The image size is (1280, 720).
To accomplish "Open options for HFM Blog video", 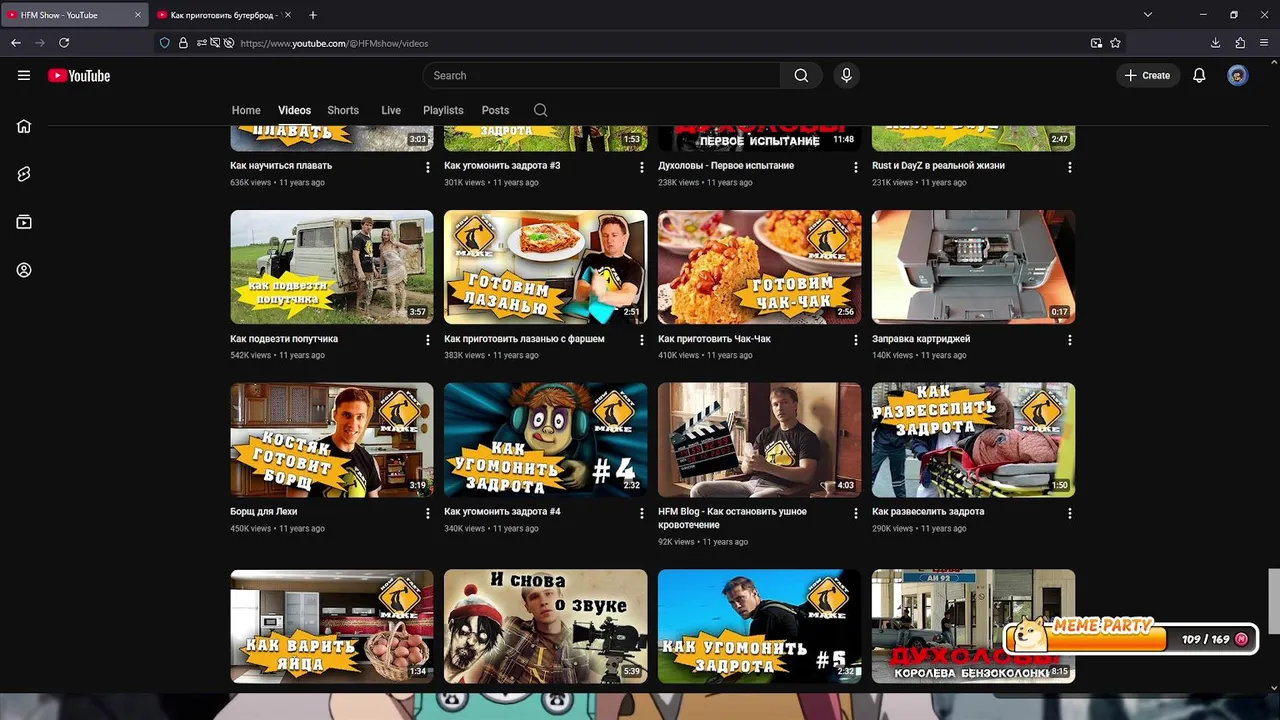I will coord(856,513).
